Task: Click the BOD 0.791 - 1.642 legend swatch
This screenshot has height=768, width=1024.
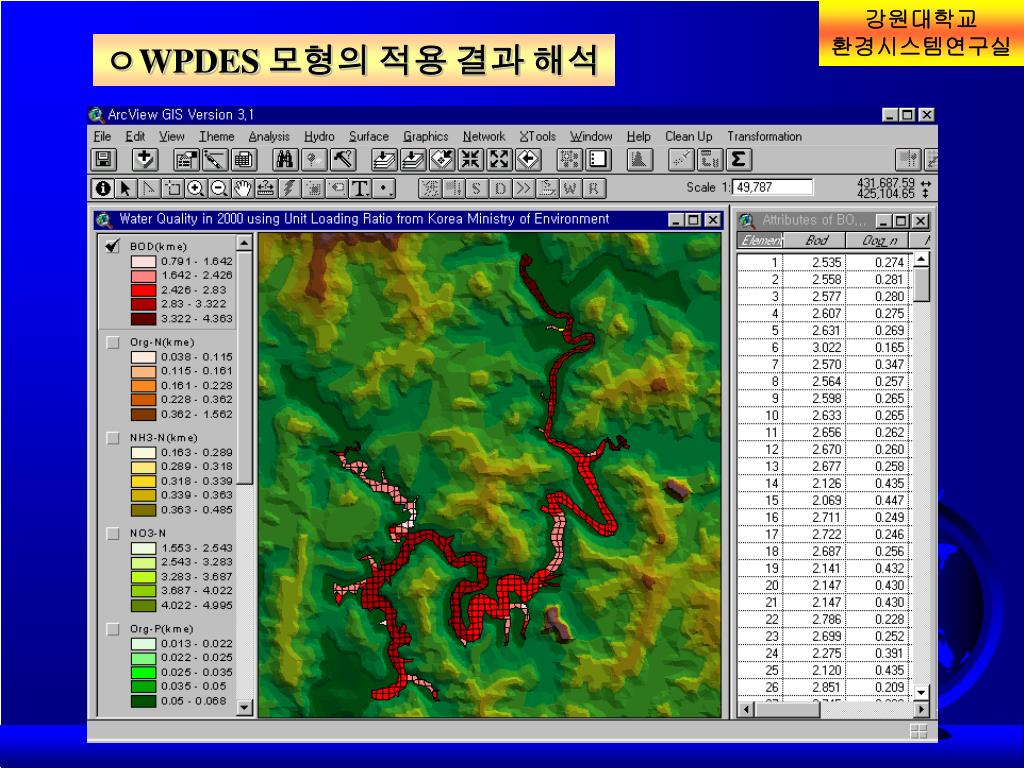Action: tap(143, 261)
